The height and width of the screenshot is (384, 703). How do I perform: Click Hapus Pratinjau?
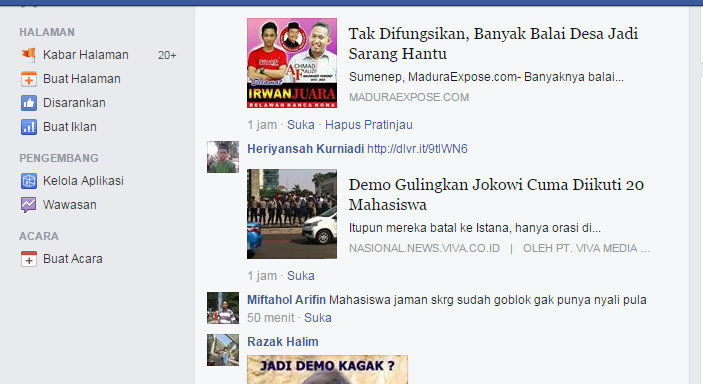click(x=369, y=125)
